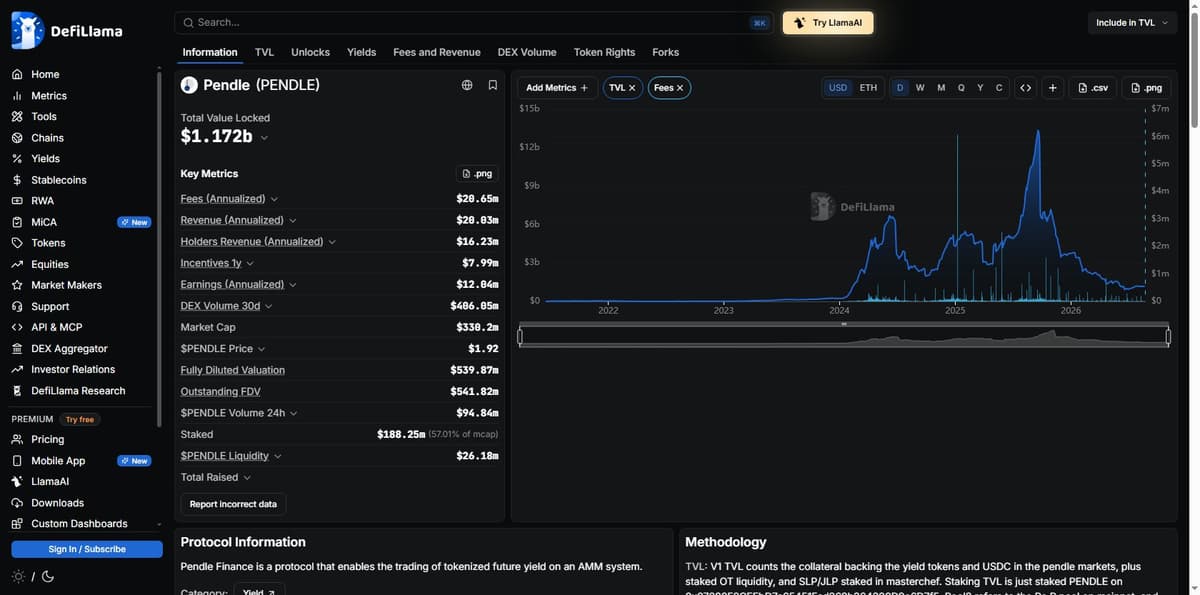Open Investor Relations sidebar item
1200x595 pixels.
73,369
